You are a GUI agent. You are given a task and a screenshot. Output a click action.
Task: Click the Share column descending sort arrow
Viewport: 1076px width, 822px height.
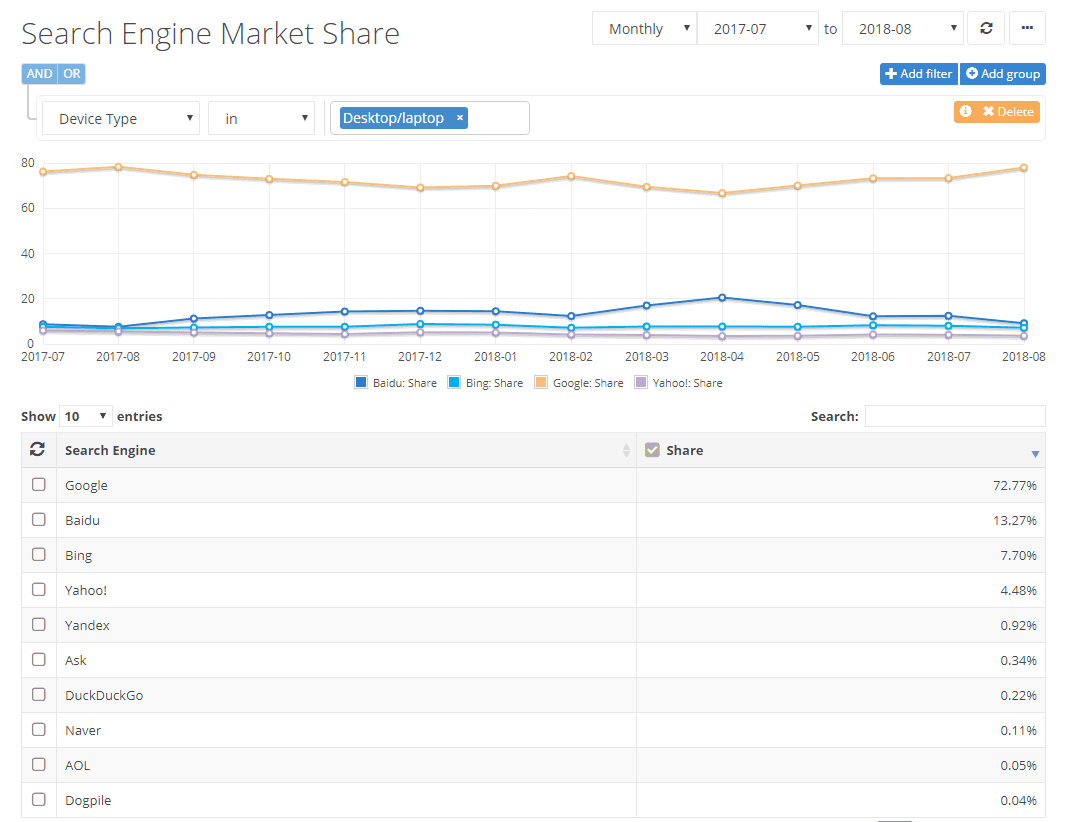pyautogui.click(x=1035, y=454)
